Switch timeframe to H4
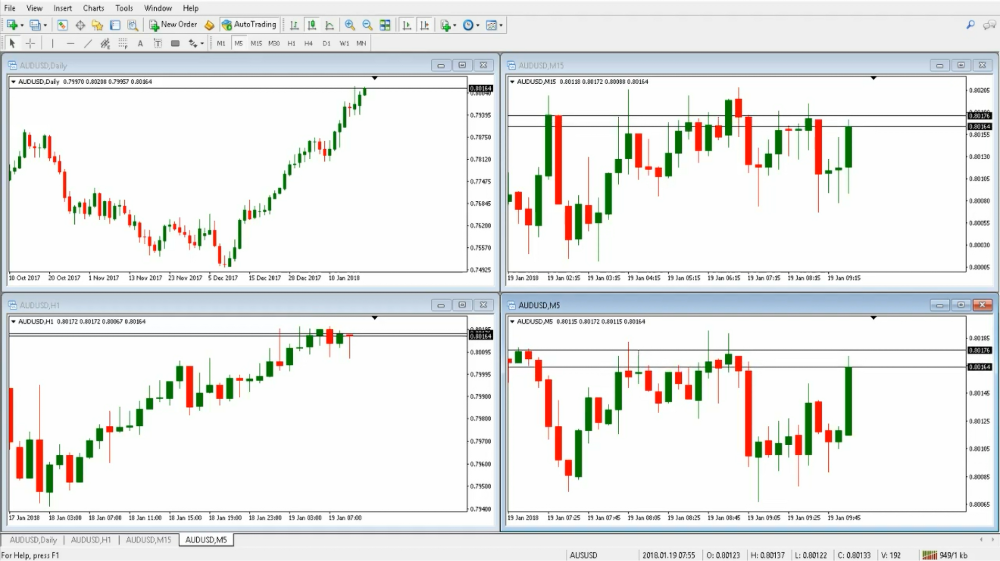 pyautogui.click(x=309, y=43)
